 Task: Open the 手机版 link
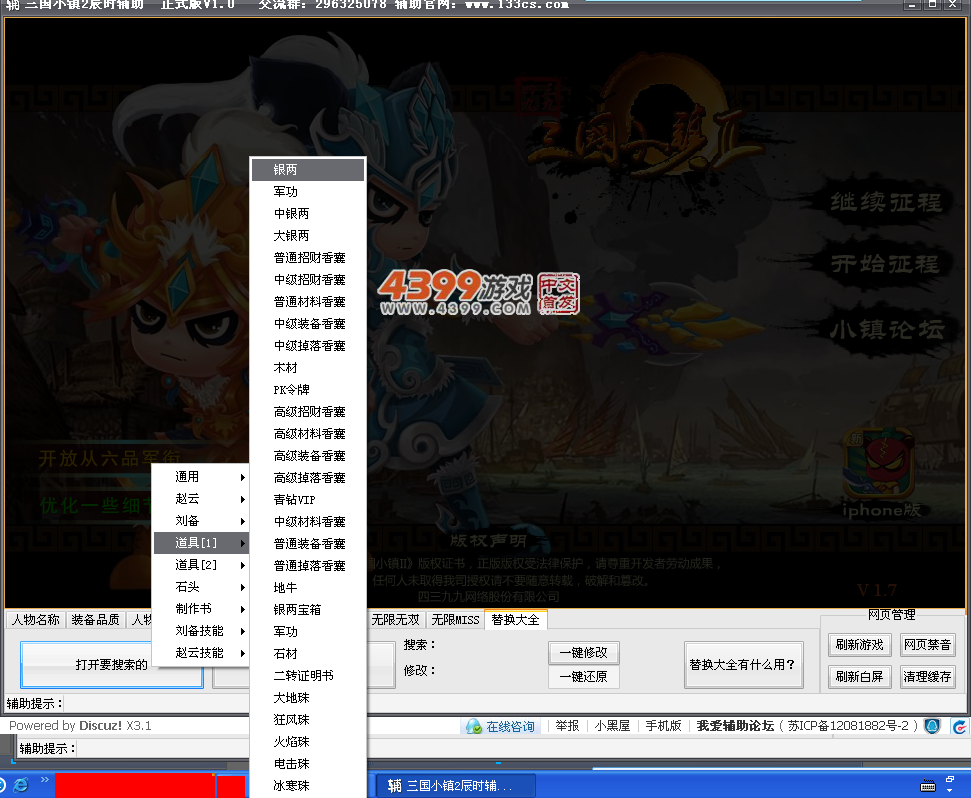pos(663,726)
